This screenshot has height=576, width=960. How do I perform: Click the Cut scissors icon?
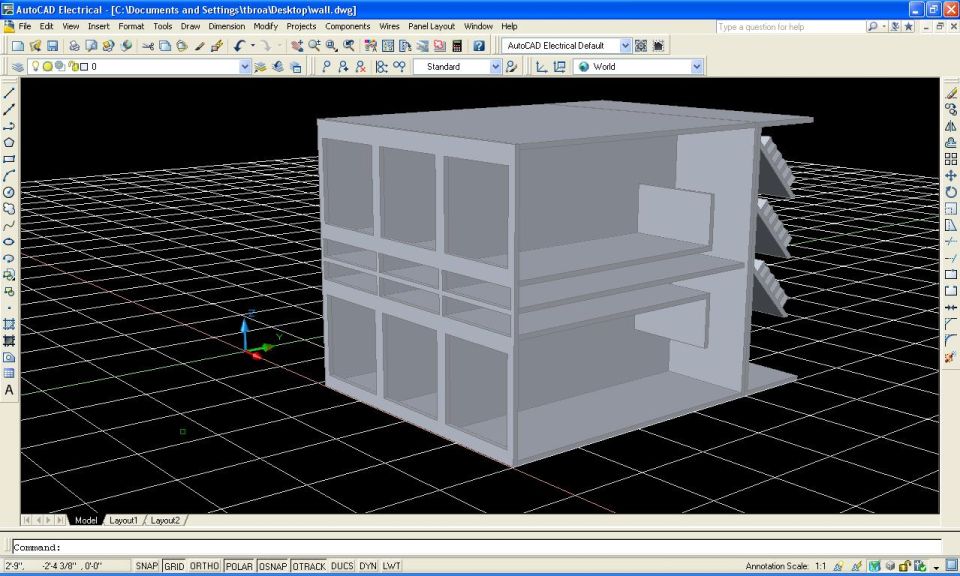pyautogui.click(x=148, y=46)
